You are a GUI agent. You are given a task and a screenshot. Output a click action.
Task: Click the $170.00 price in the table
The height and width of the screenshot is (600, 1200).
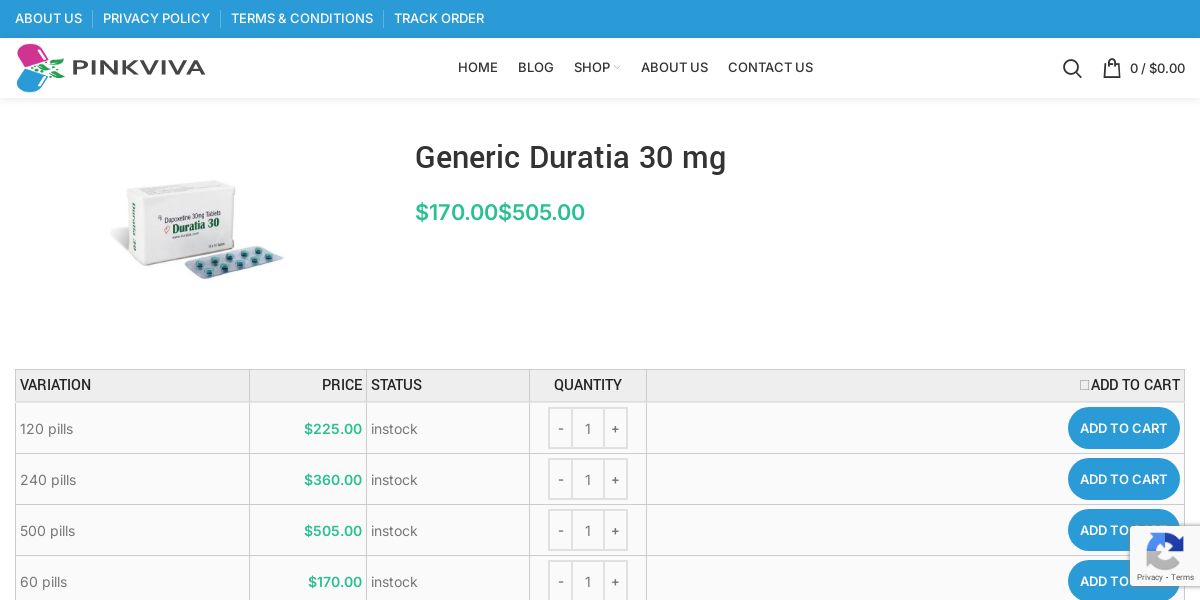335,581
